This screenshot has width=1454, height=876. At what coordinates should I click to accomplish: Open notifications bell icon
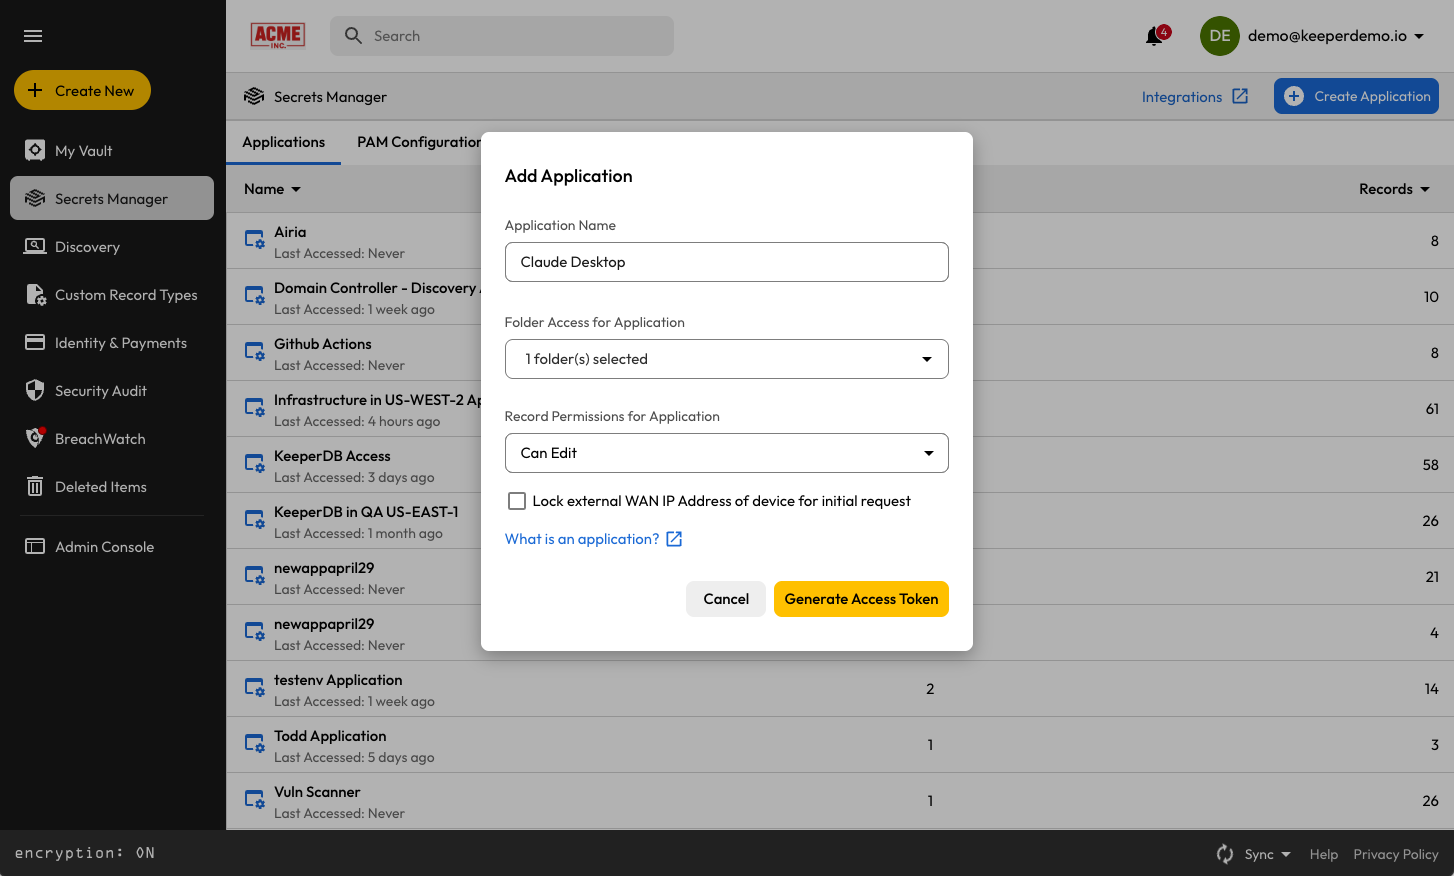pyautogui.click(x=1155, y=36)
